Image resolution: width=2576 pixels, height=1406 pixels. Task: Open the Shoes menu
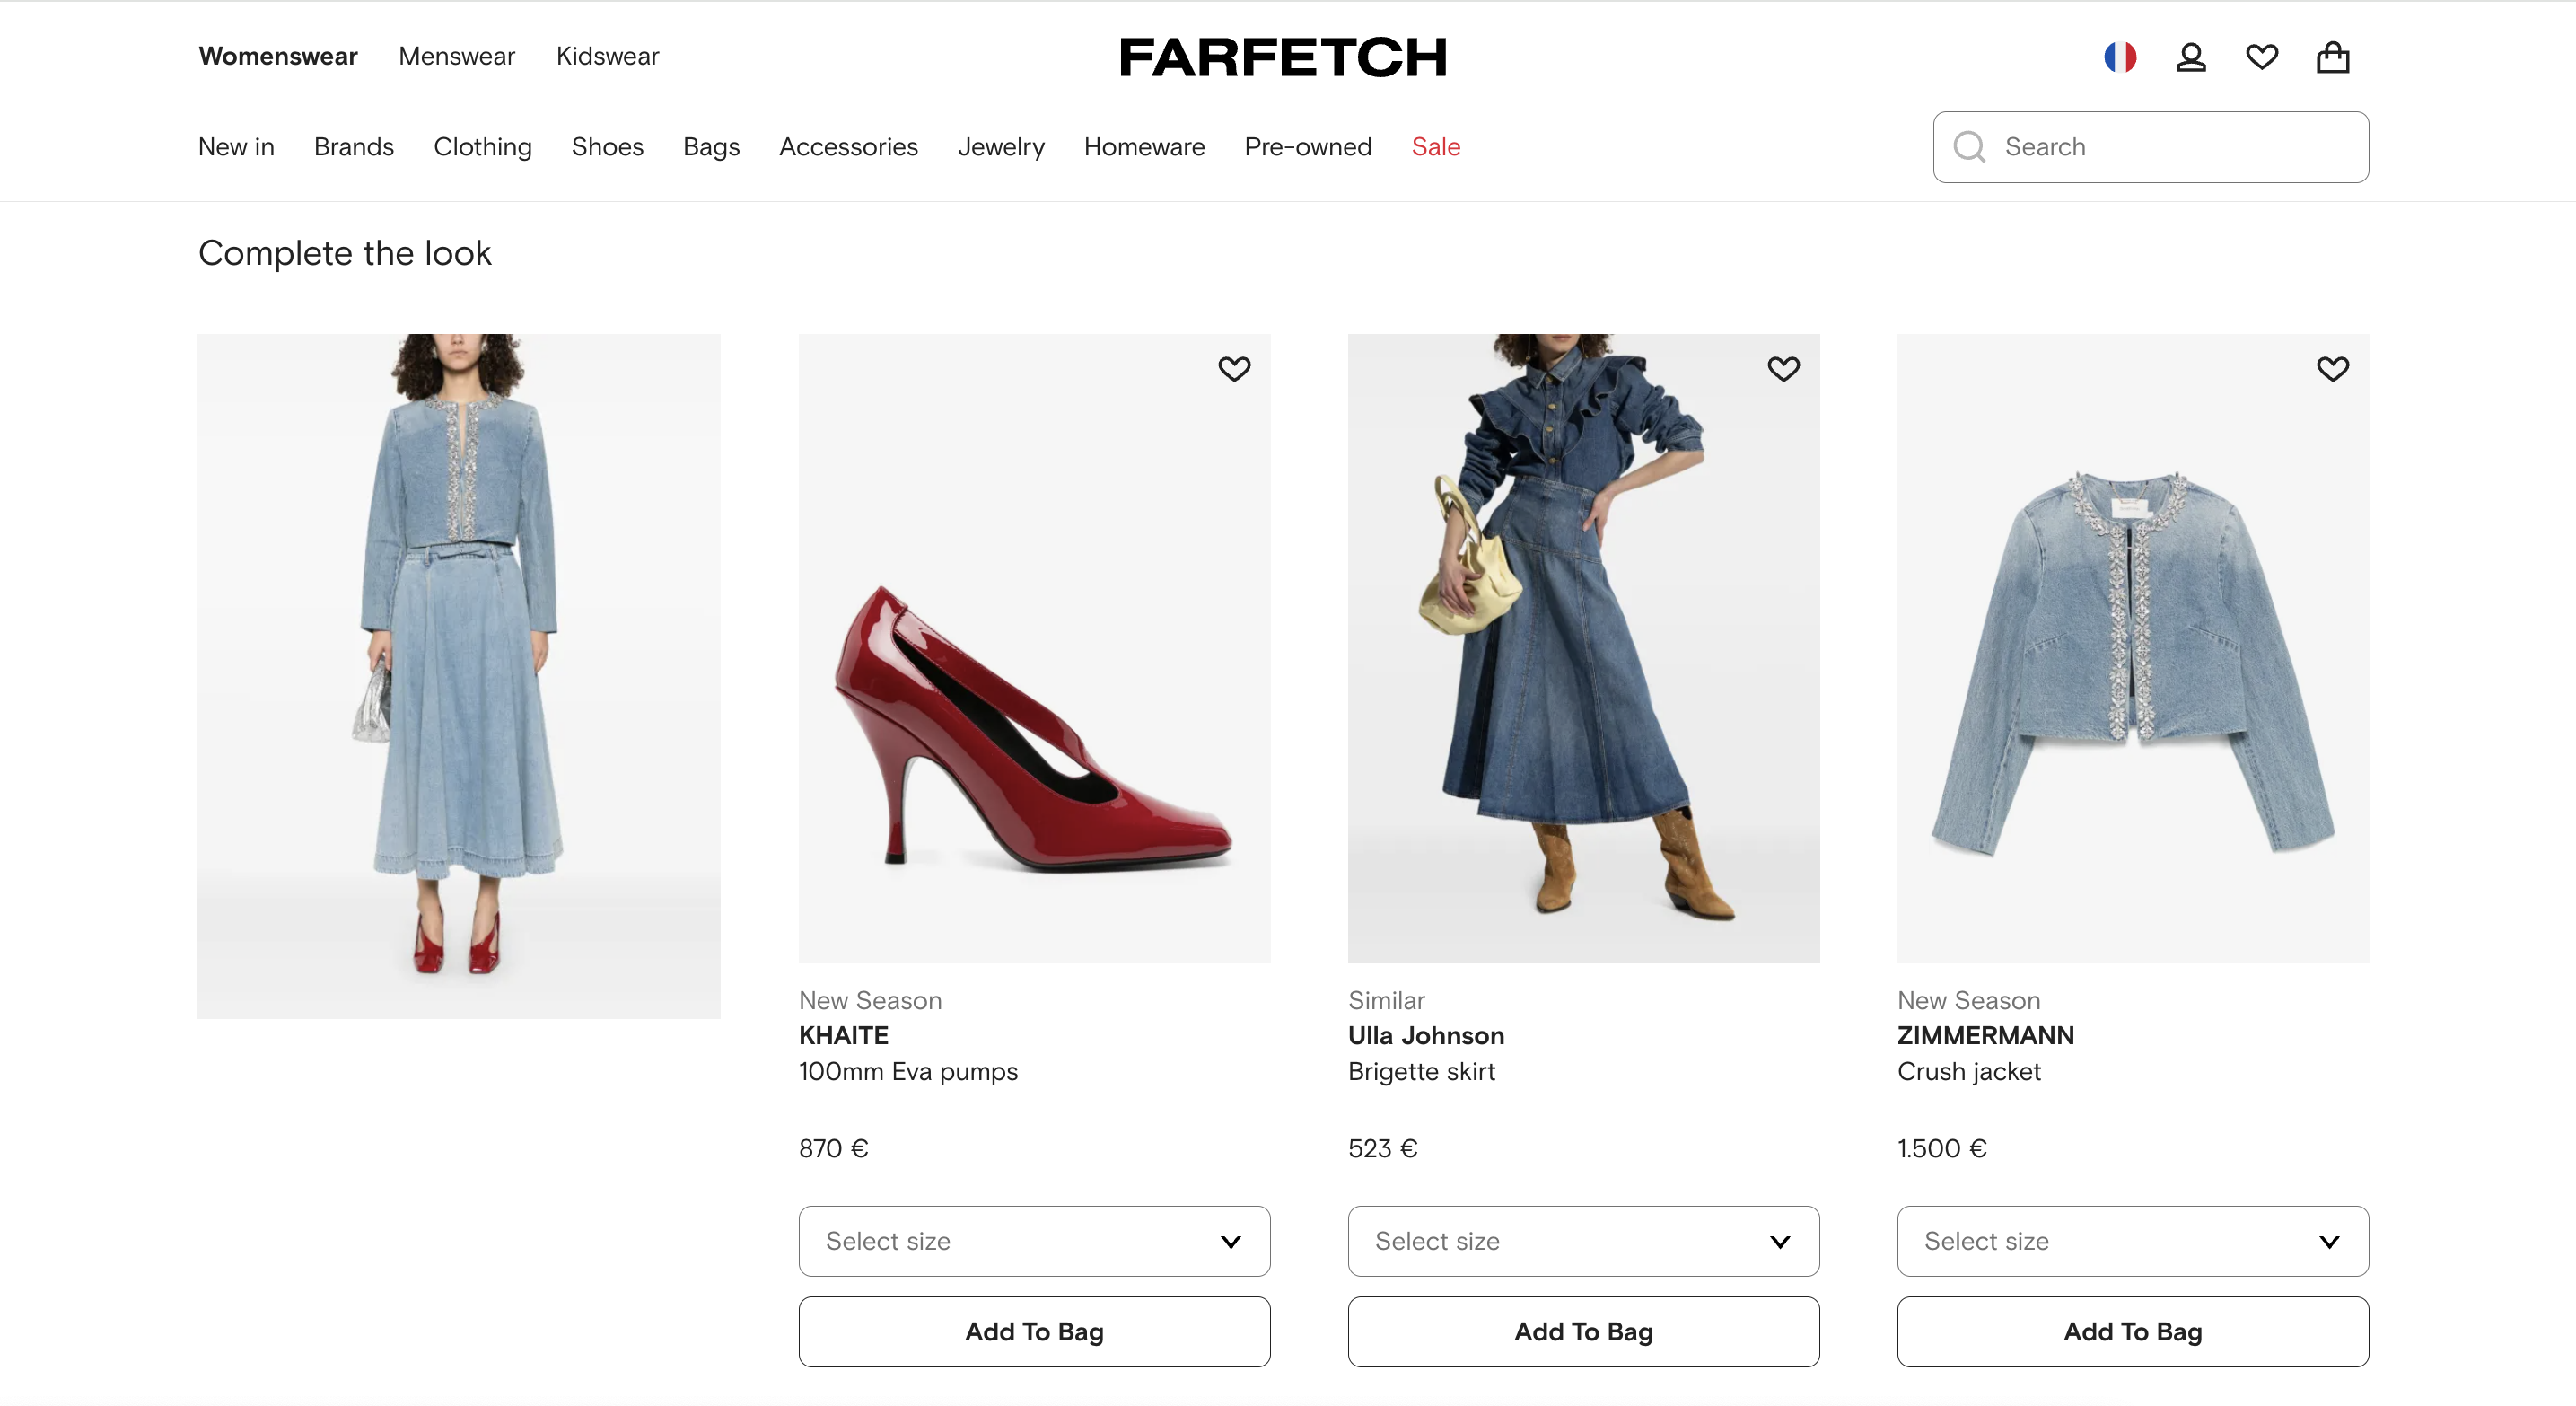(607, 147)
